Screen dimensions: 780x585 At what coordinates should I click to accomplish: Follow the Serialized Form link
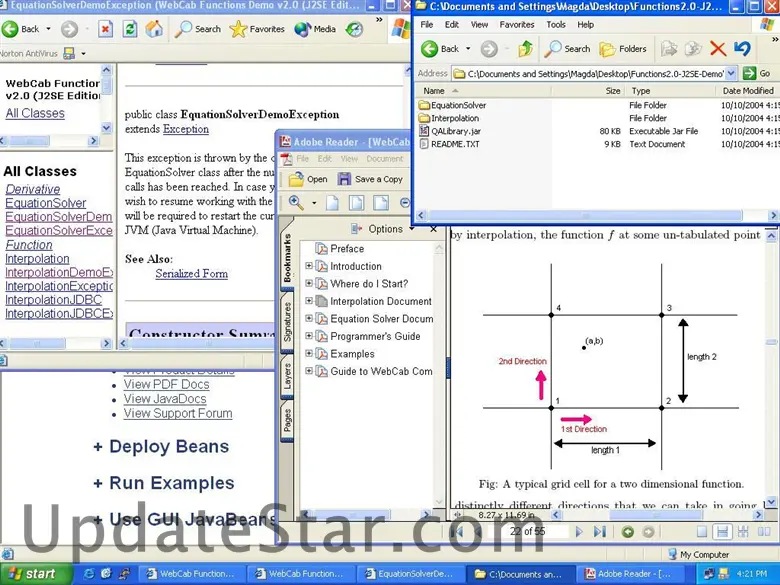point(192,274)
